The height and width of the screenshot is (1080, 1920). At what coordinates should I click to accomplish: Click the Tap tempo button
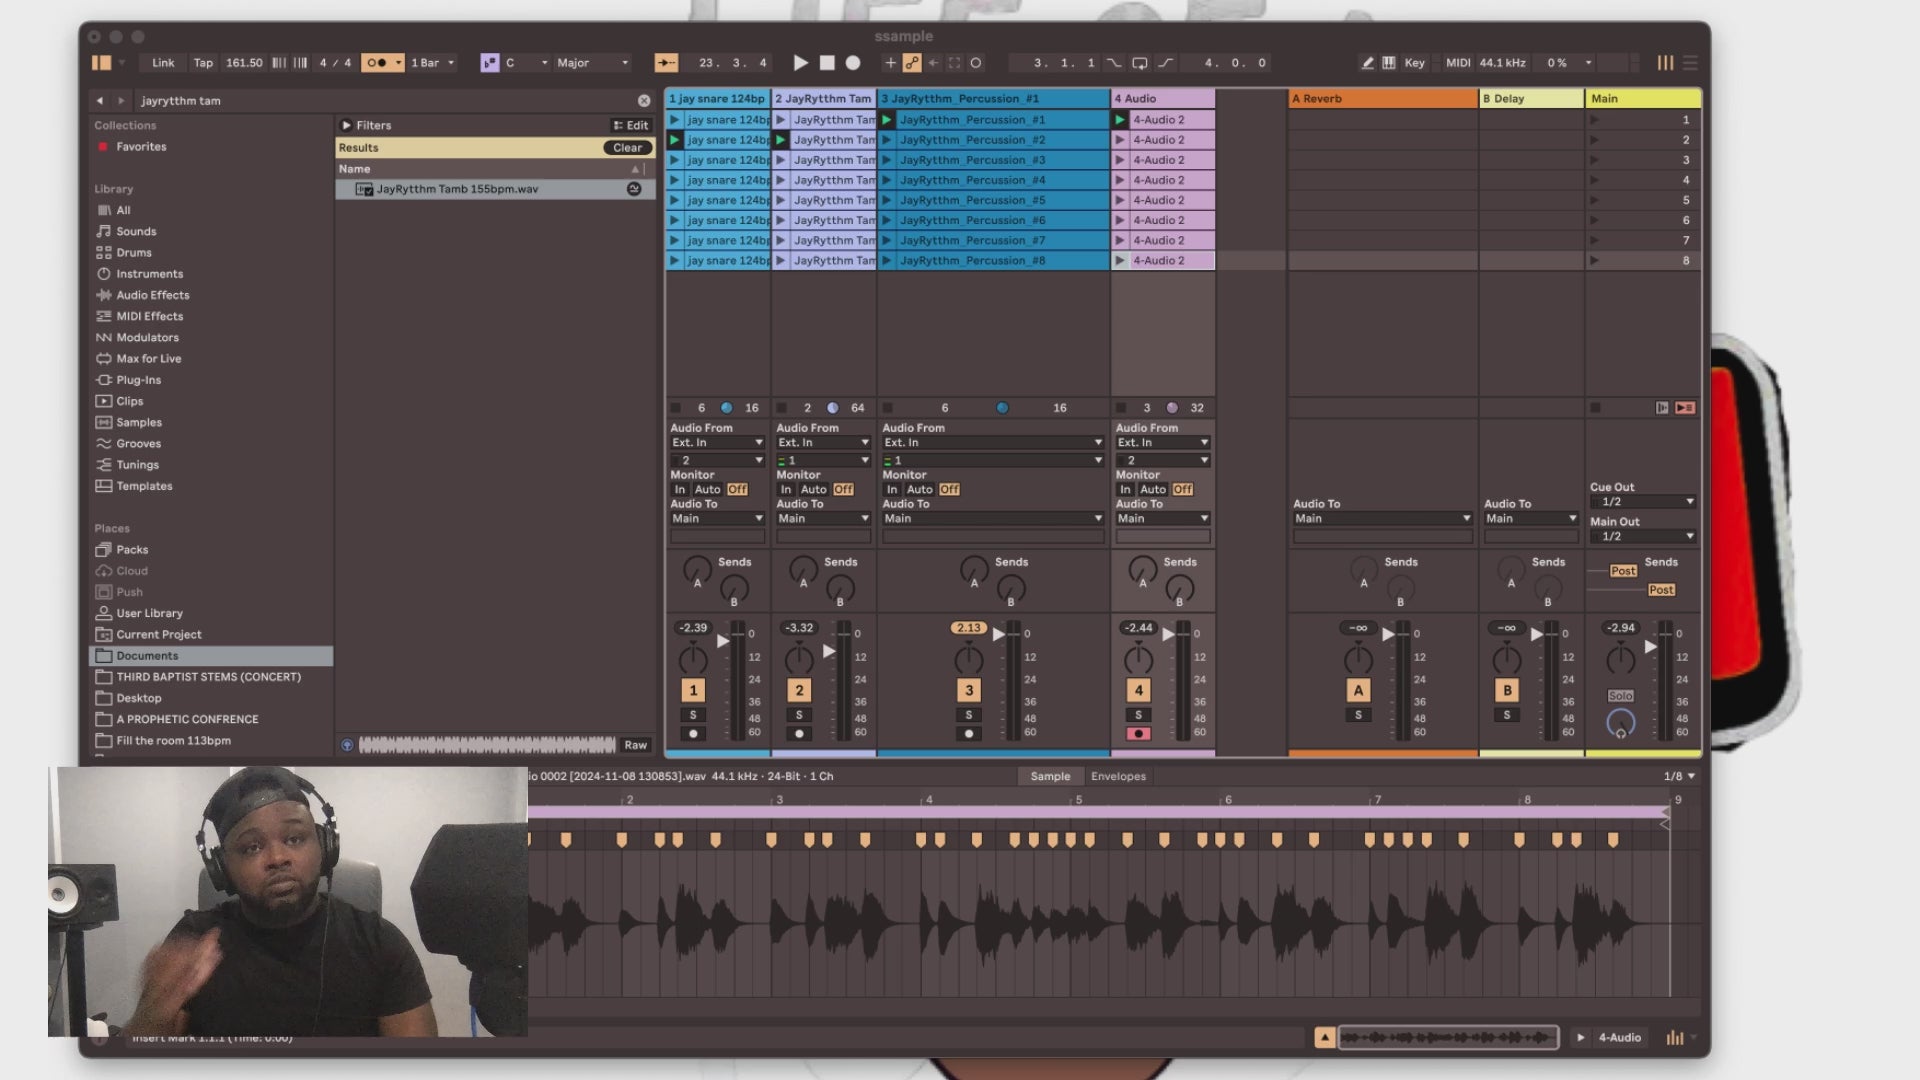[203, 63]
